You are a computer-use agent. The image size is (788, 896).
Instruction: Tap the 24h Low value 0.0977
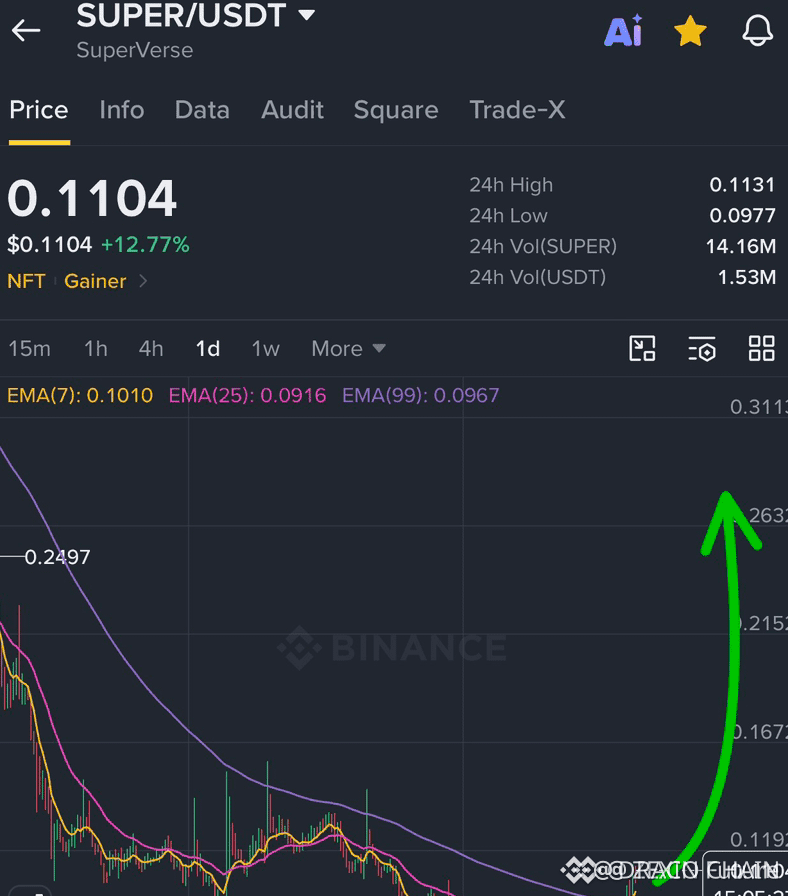point(742,215)
